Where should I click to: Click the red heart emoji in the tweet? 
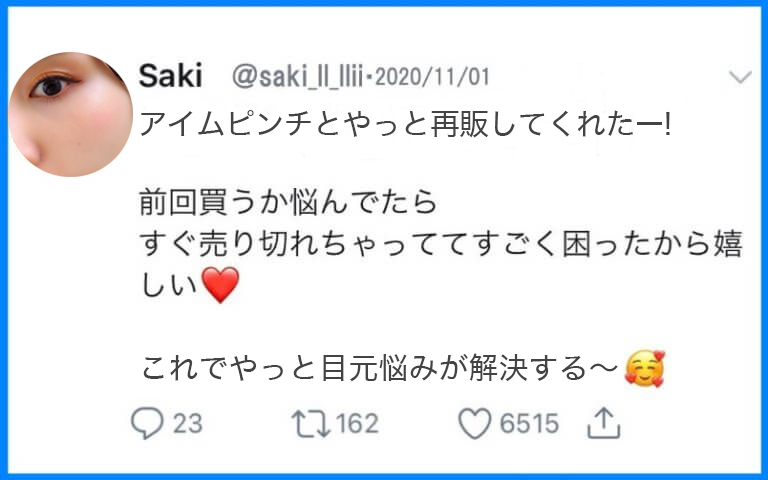(220, 289)
